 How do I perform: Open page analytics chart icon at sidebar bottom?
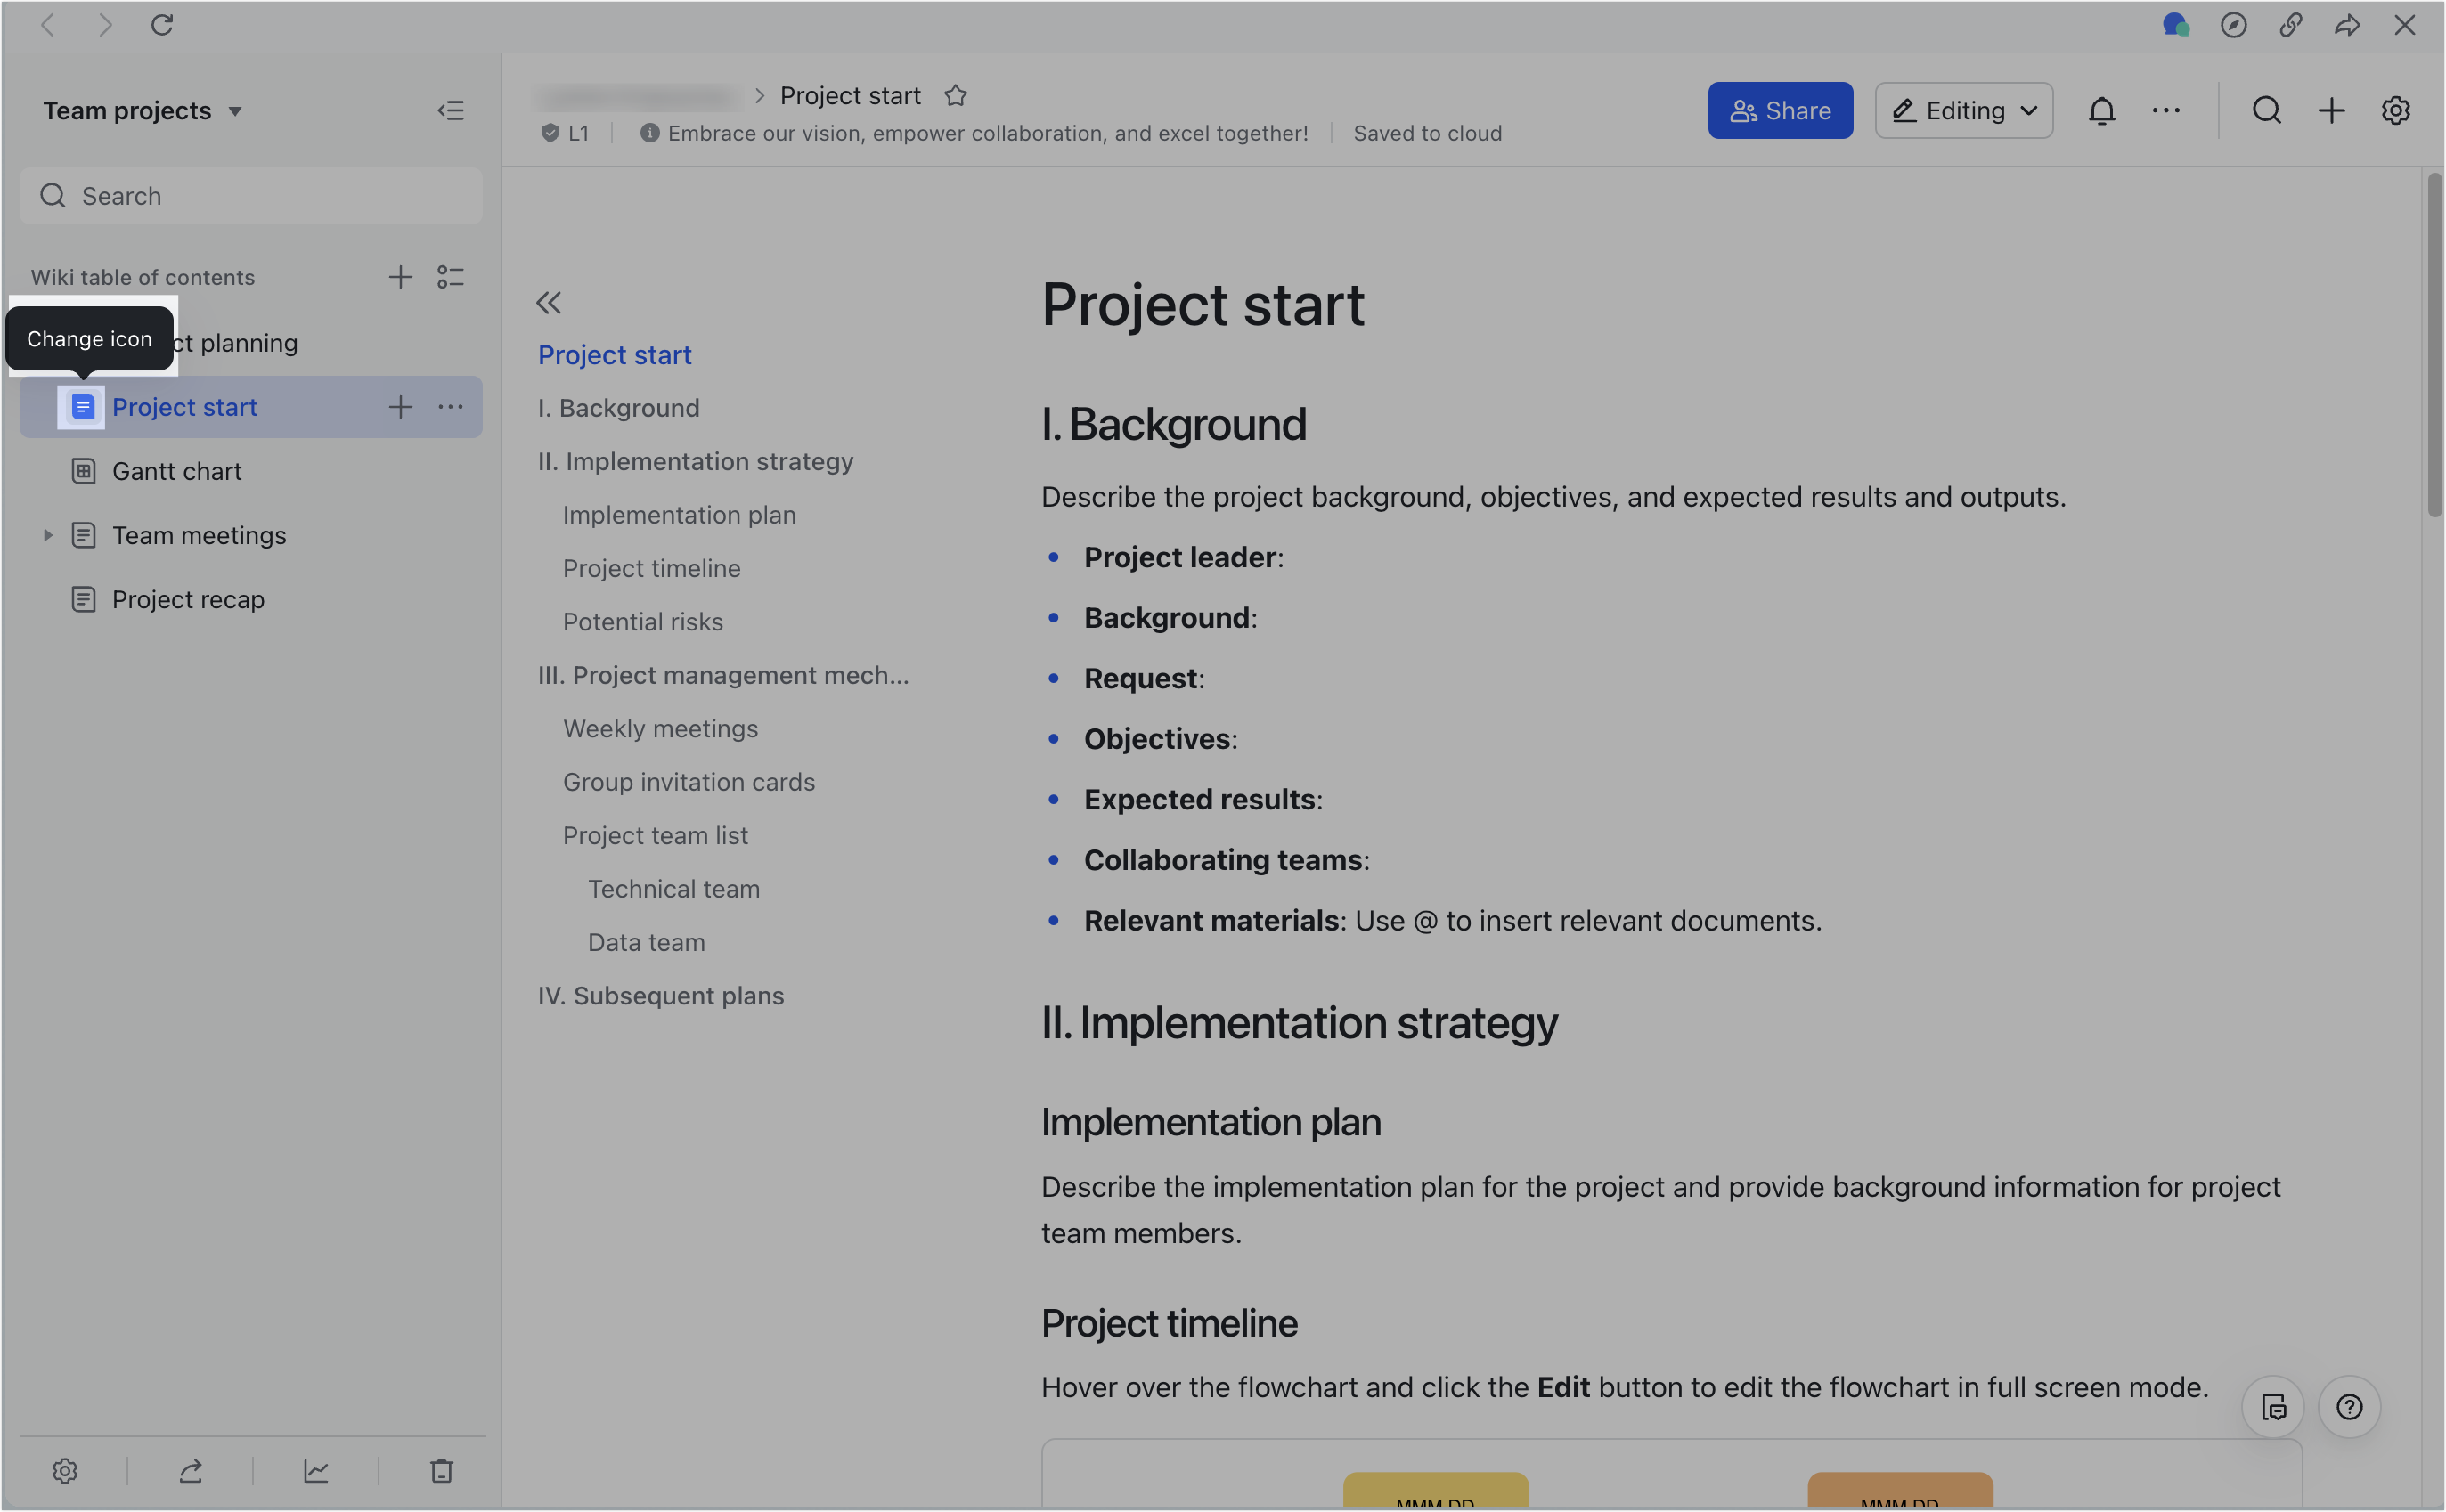316,1470
